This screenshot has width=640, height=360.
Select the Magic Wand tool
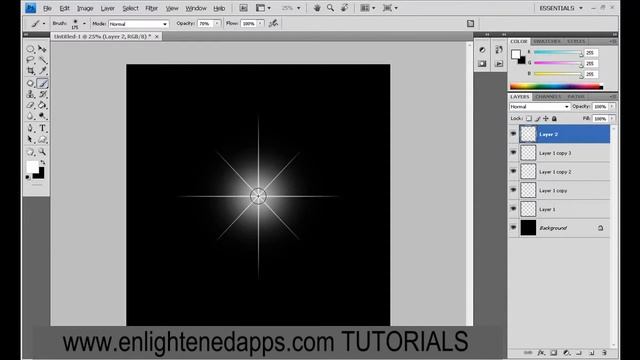[42, 60]
